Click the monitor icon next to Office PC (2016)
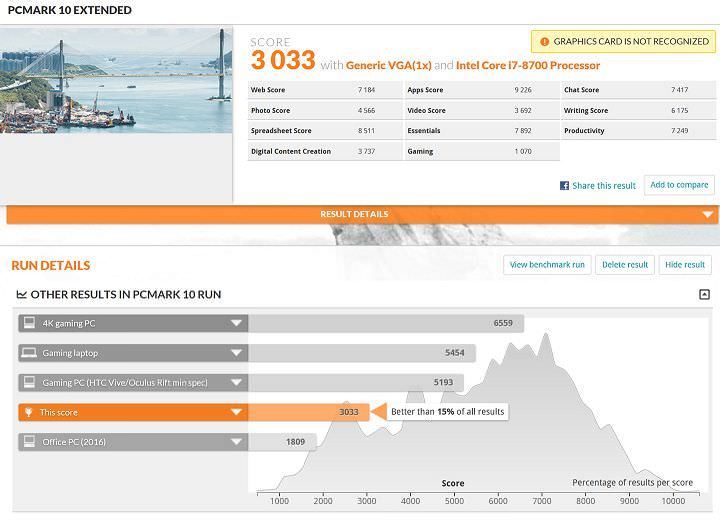720x521 pixels. pyautogui.click(x=29, y=442)
